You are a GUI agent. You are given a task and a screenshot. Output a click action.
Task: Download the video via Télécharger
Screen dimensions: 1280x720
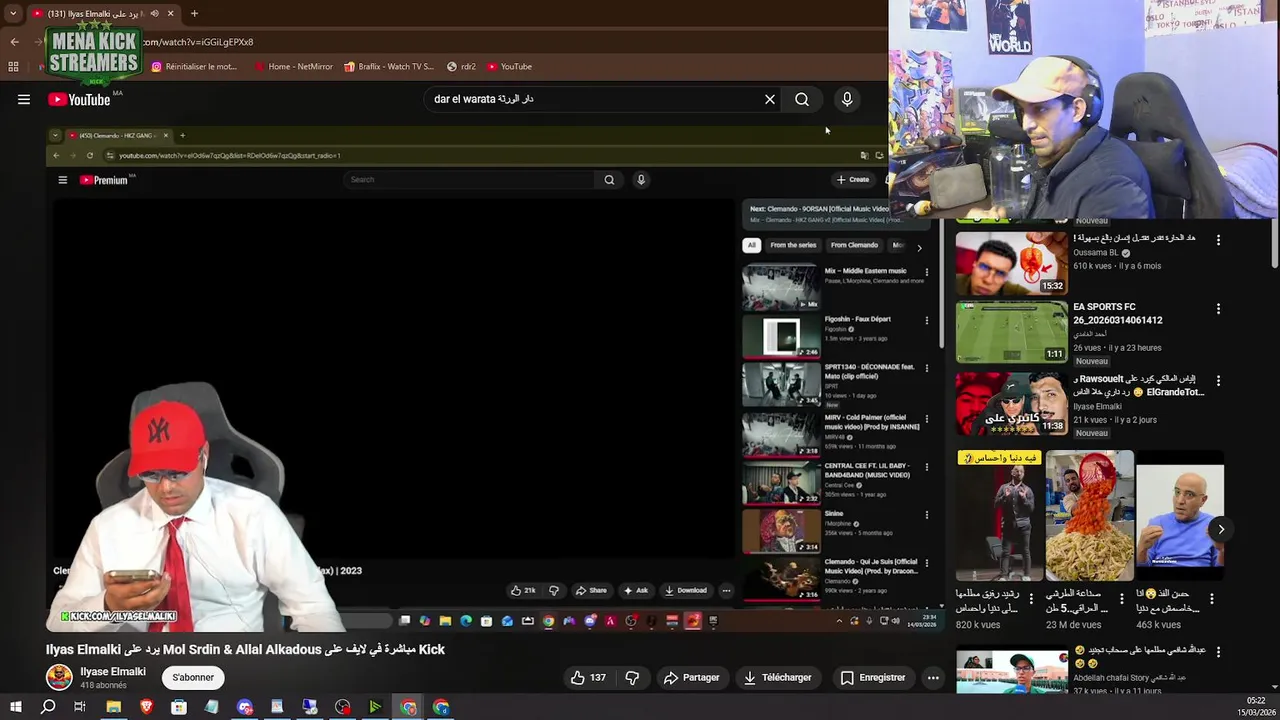tap(778, 677)
